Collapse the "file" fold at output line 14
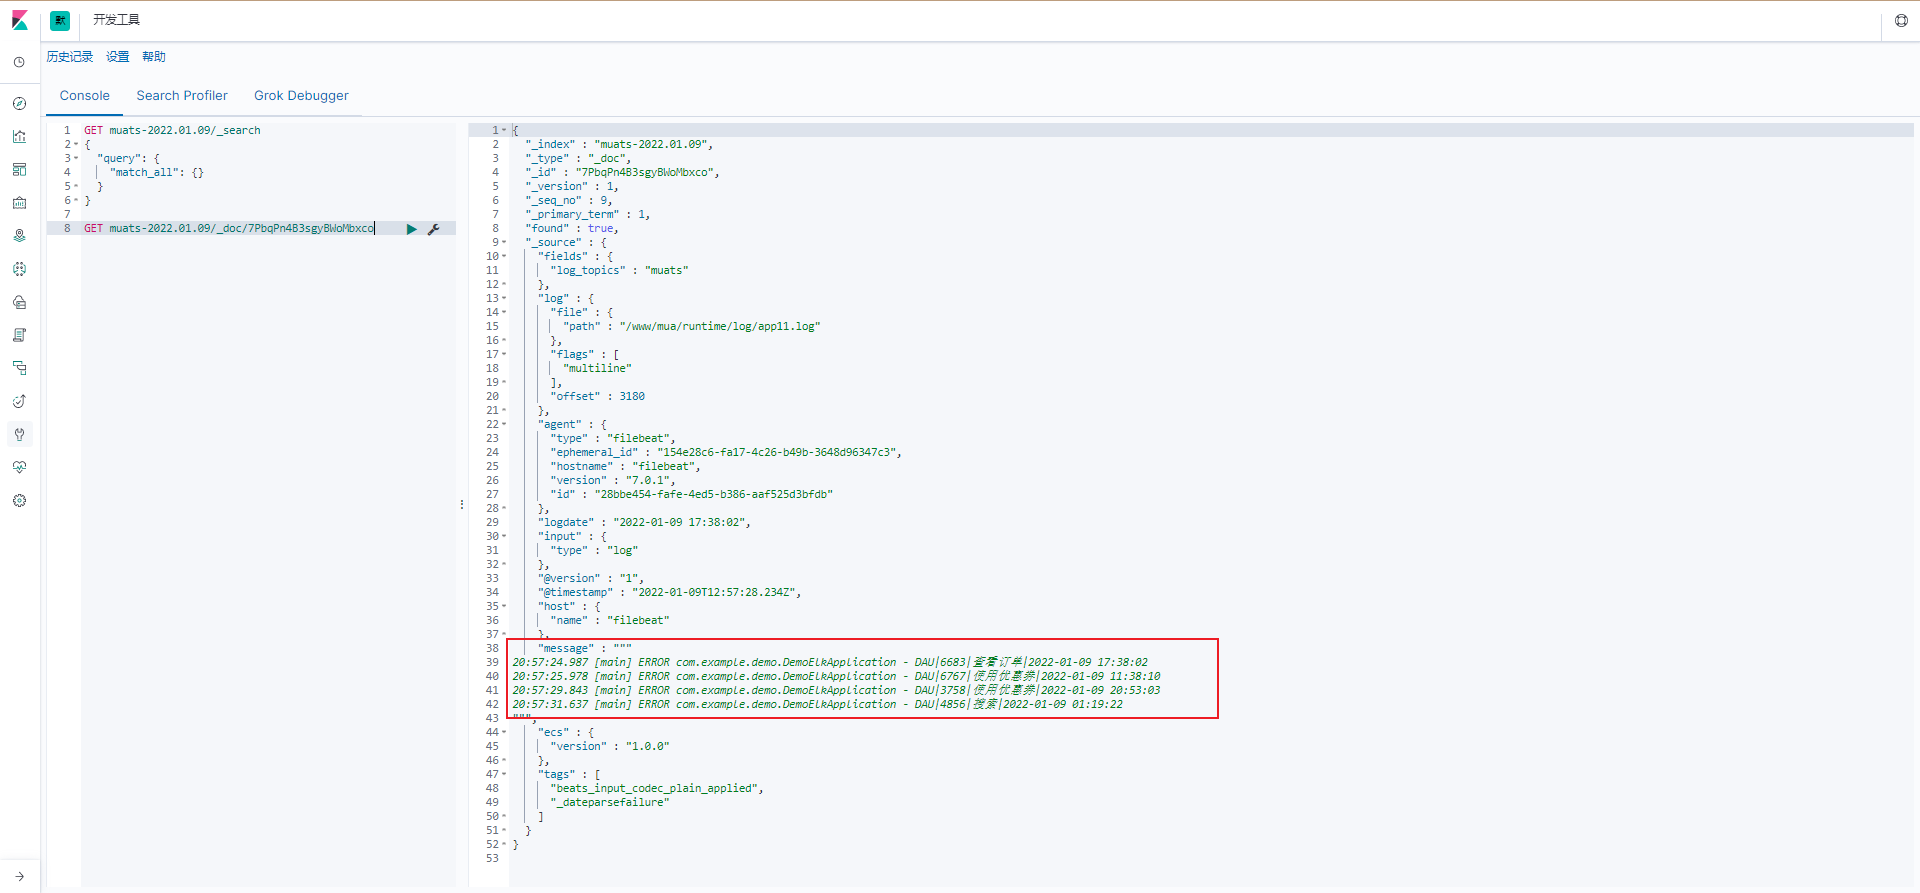Screen dimensions: 1920x893 pos(504,312)
